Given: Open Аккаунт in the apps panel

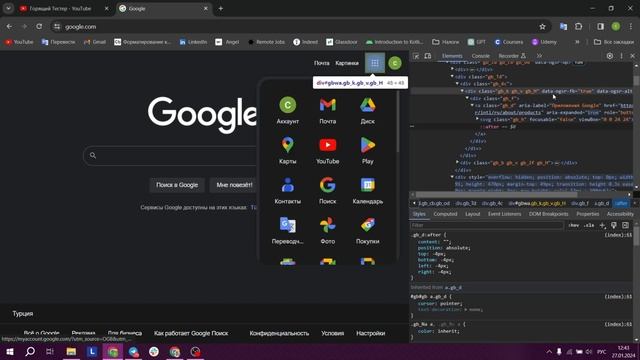Looking at the screenshot, I should pos(288,110).
